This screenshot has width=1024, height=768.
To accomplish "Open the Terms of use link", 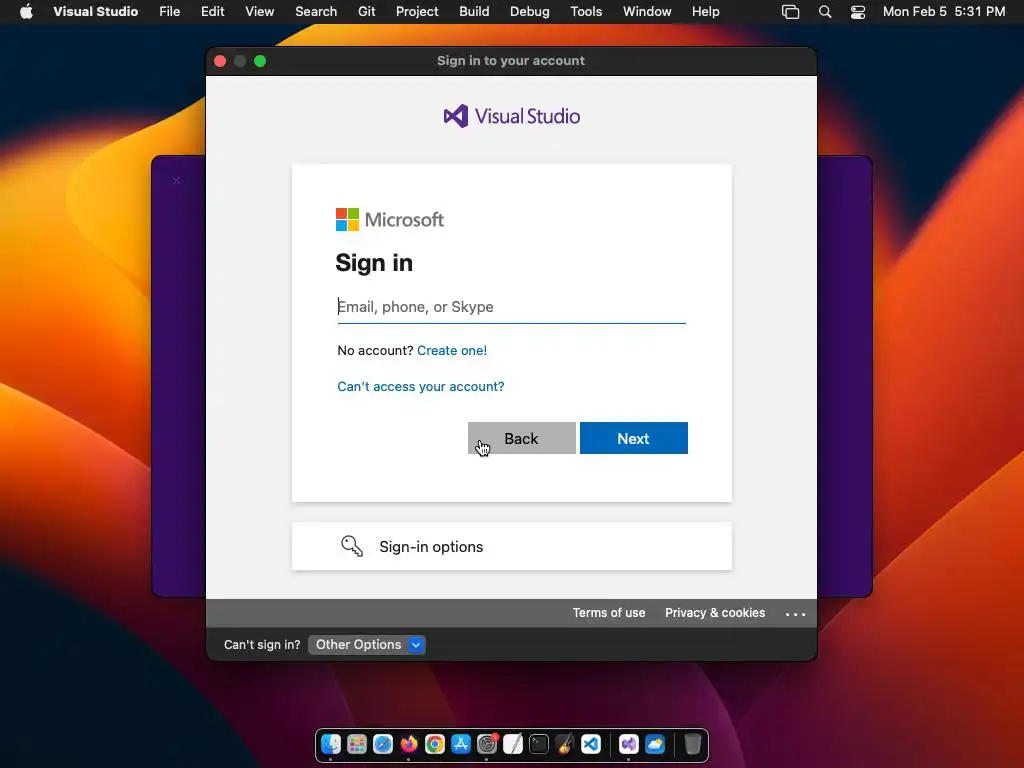I will (609, 613).
